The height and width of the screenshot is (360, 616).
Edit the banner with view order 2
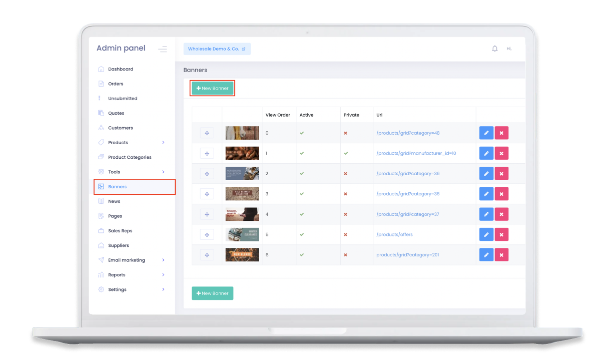click(486, 173)
